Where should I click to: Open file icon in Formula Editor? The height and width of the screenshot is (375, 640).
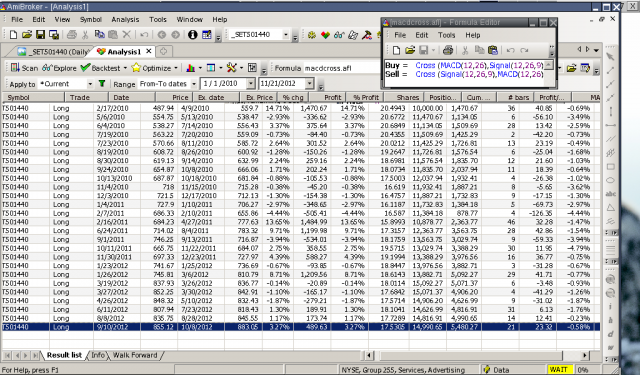click(x=410, y=50)
